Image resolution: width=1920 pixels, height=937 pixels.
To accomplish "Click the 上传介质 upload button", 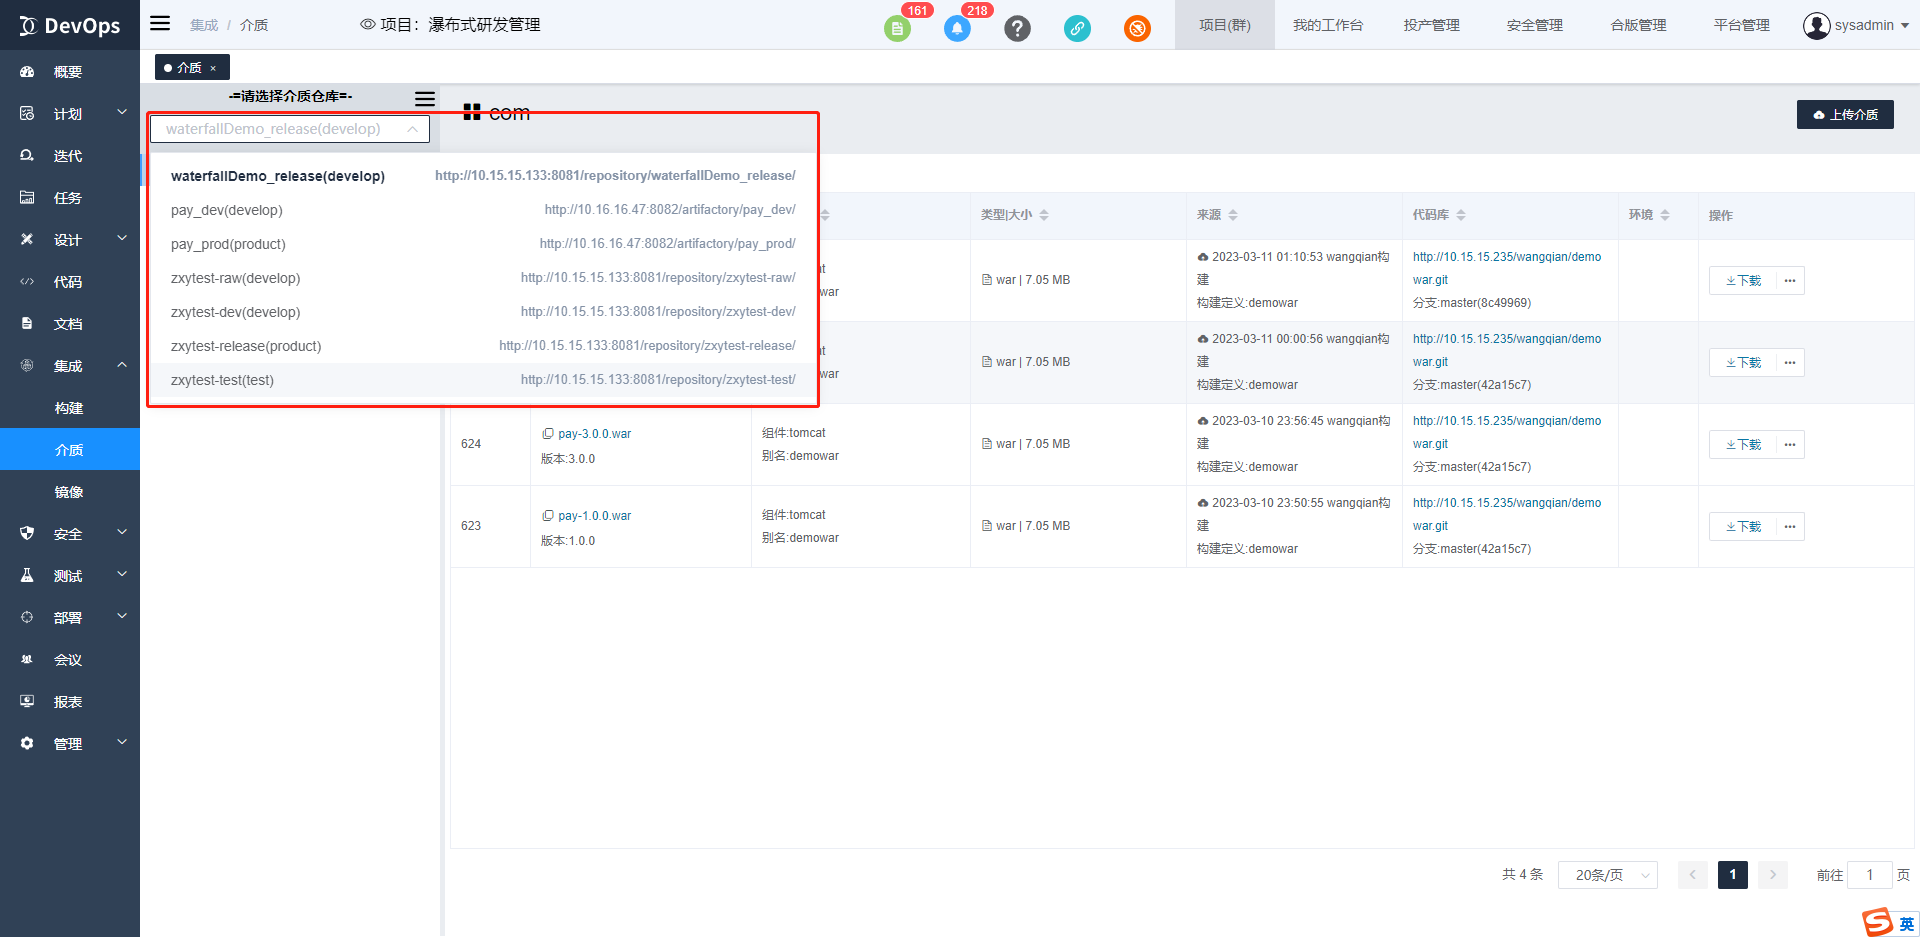I will [1845, 115].
